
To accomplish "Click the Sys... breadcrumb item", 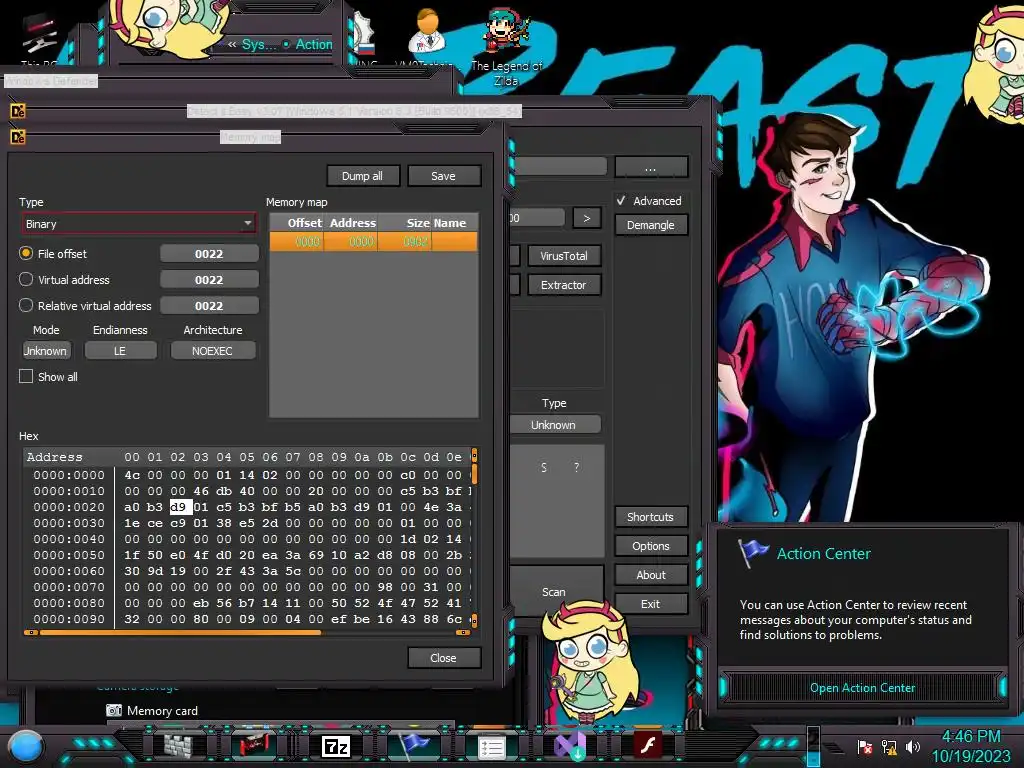I will [259, 44].
